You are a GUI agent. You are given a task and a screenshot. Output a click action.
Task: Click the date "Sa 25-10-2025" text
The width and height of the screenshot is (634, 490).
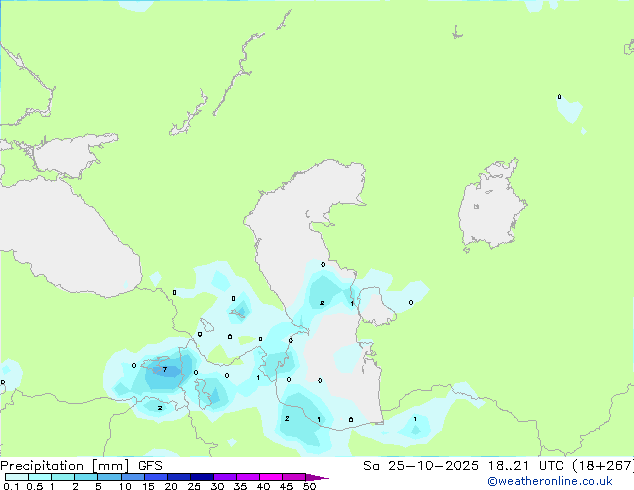421,466
